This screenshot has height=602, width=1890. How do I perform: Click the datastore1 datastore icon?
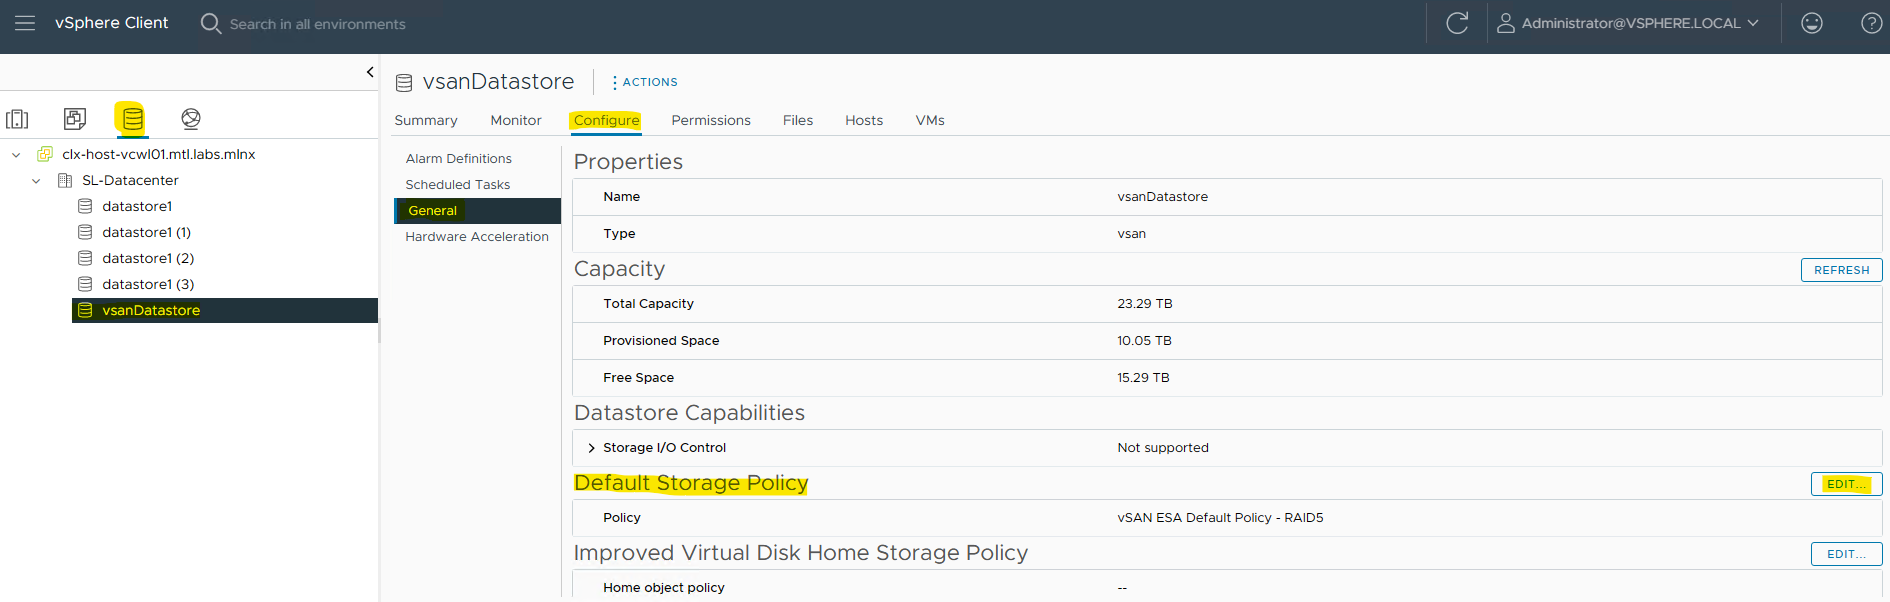tap(85, 206)
